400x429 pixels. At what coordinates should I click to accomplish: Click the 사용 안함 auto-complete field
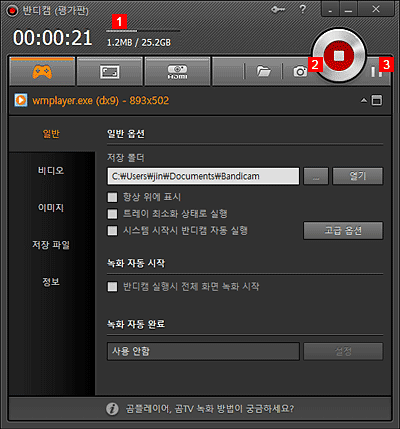(x=203, y=351)
